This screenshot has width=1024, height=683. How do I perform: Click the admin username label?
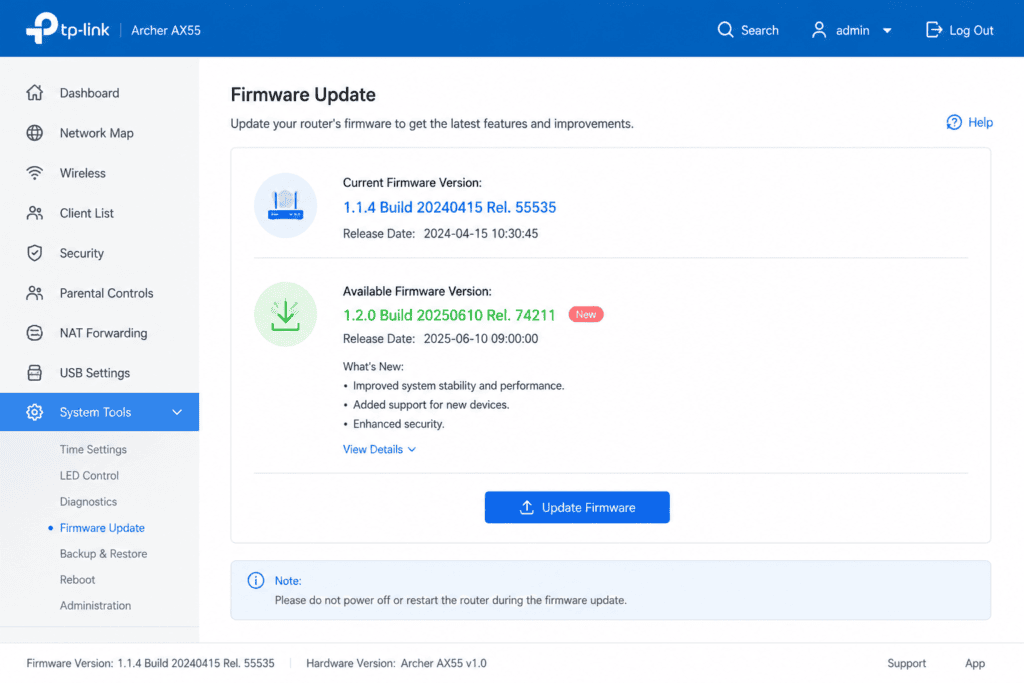click(852, 31)
